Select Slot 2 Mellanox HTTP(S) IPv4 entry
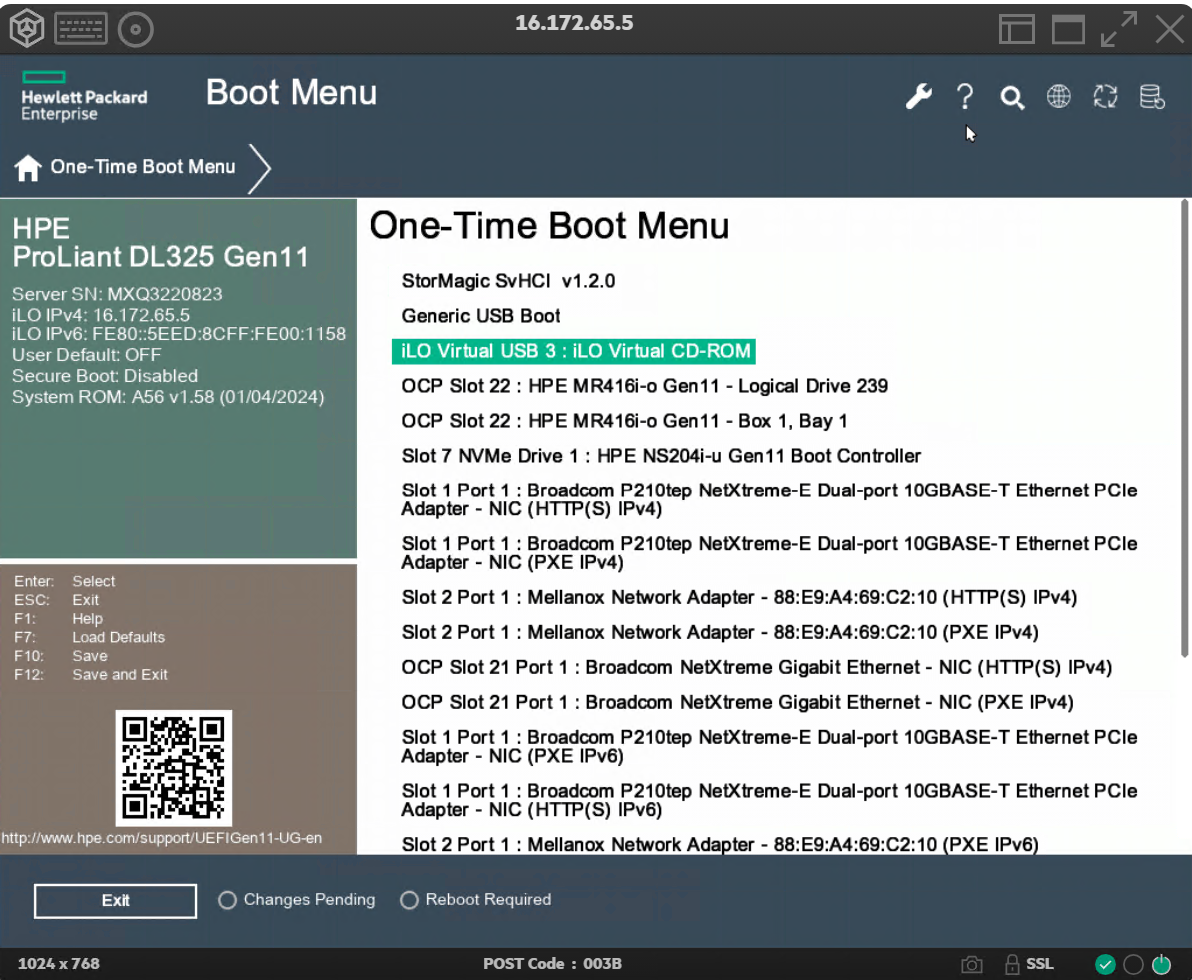This screenshot has width=1192, height=980. point(739,598)
